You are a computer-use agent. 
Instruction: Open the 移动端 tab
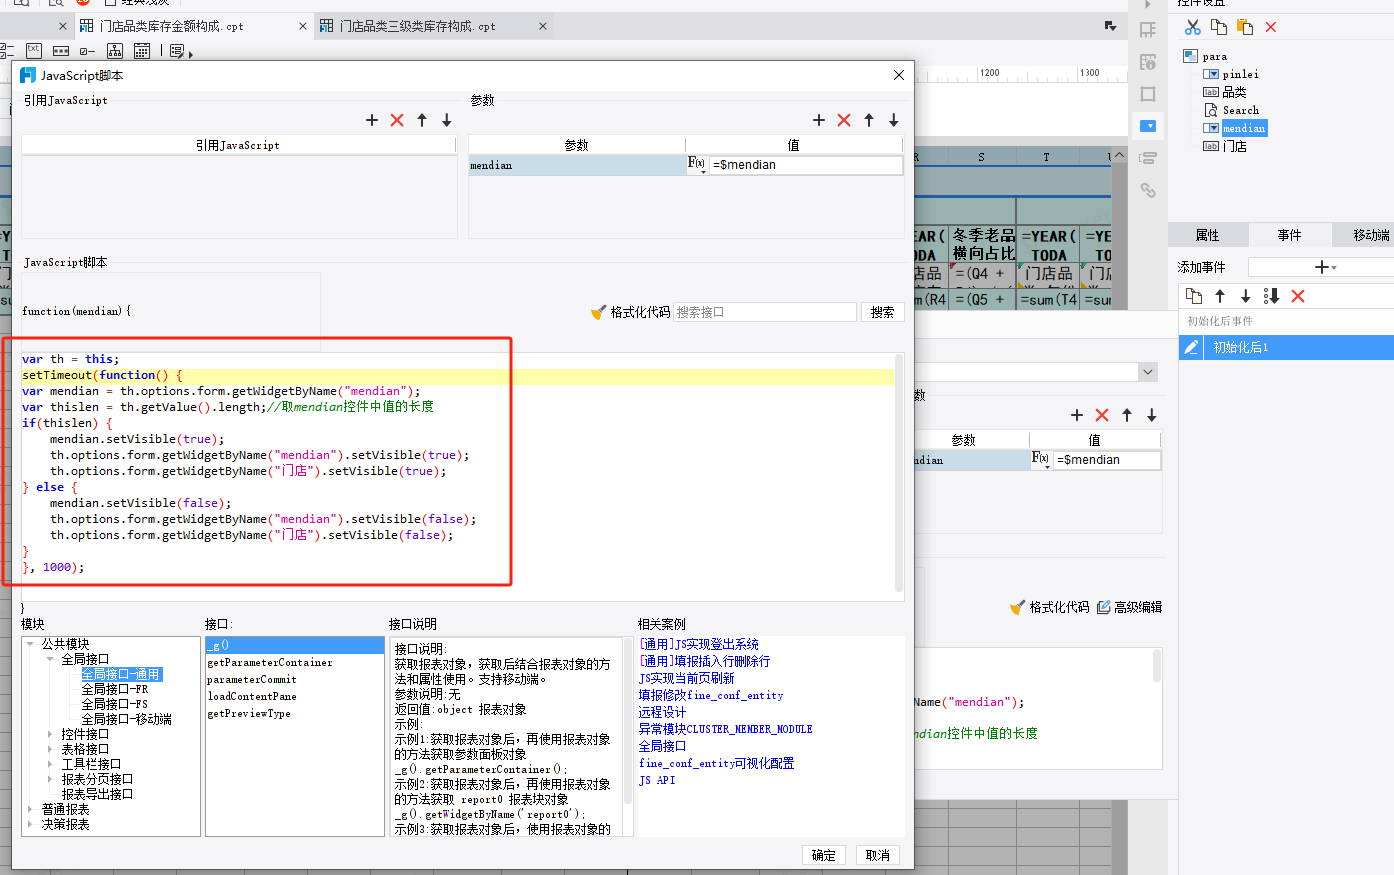point(1371,235)
